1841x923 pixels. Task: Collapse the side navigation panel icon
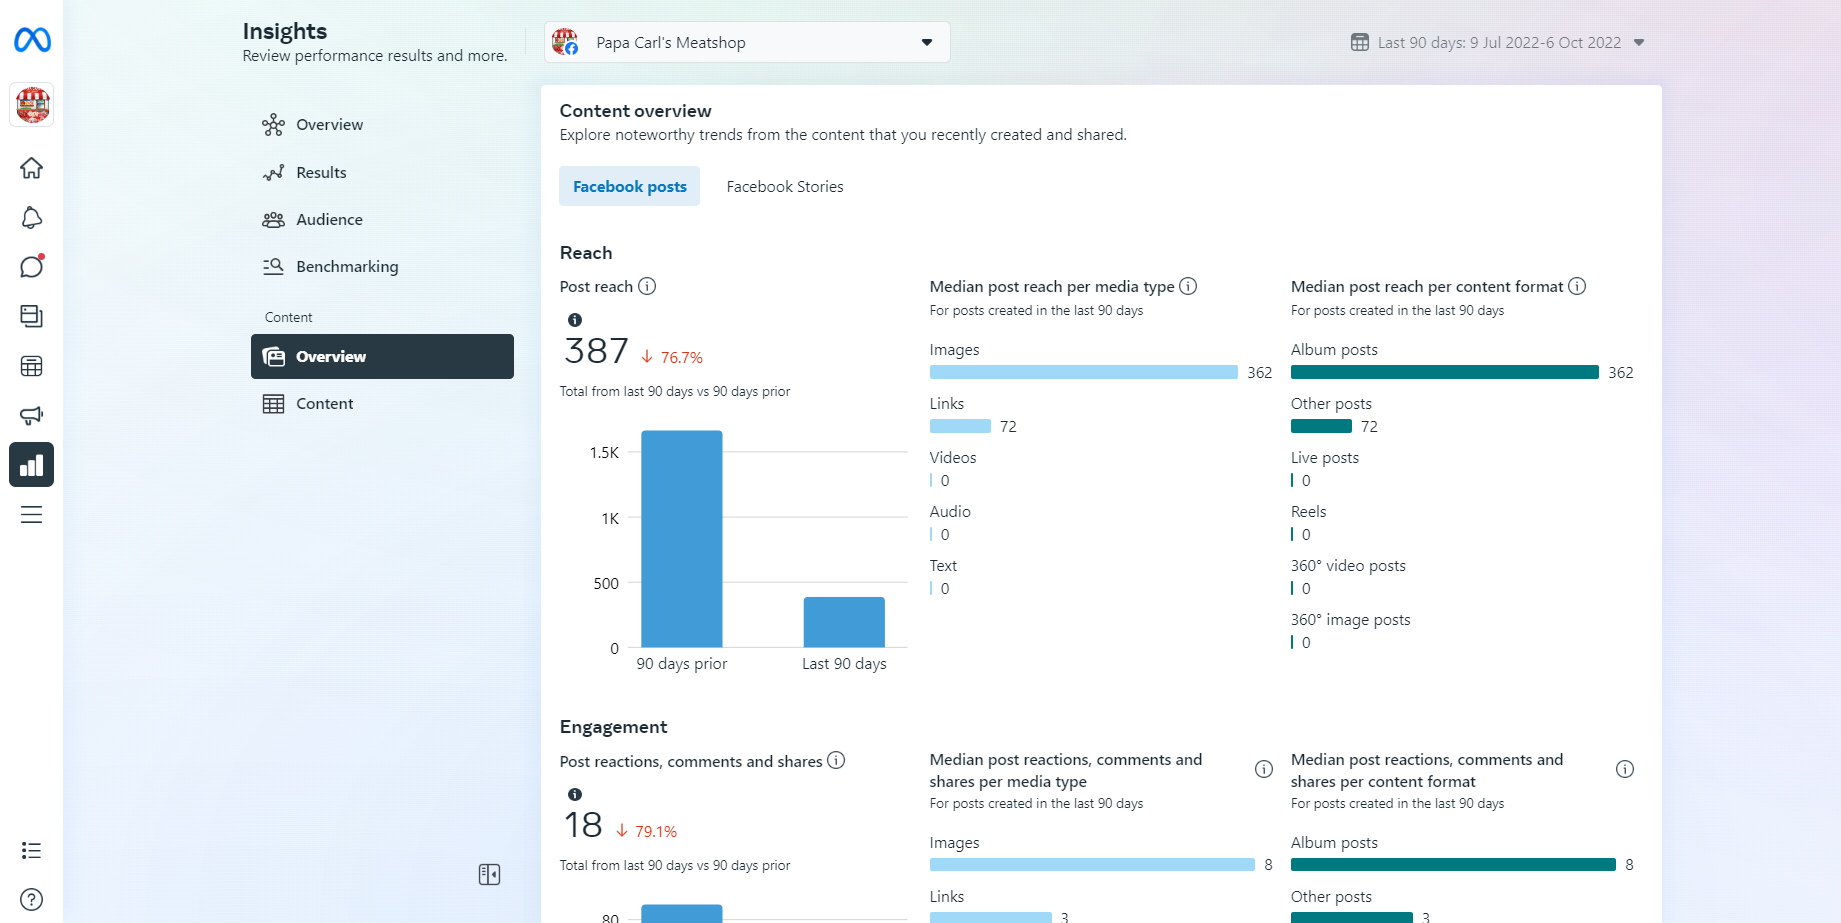pos(489,874)
